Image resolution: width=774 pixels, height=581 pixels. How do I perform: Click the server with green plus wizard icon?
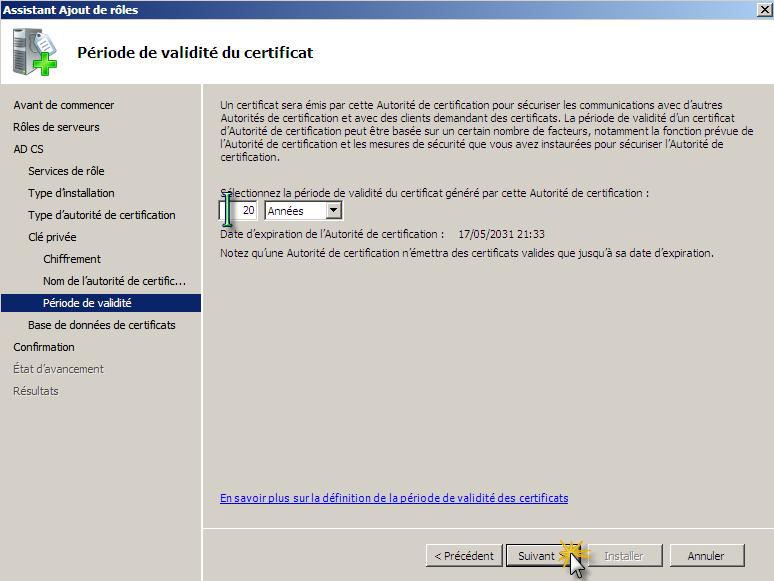tap(35, 52)
